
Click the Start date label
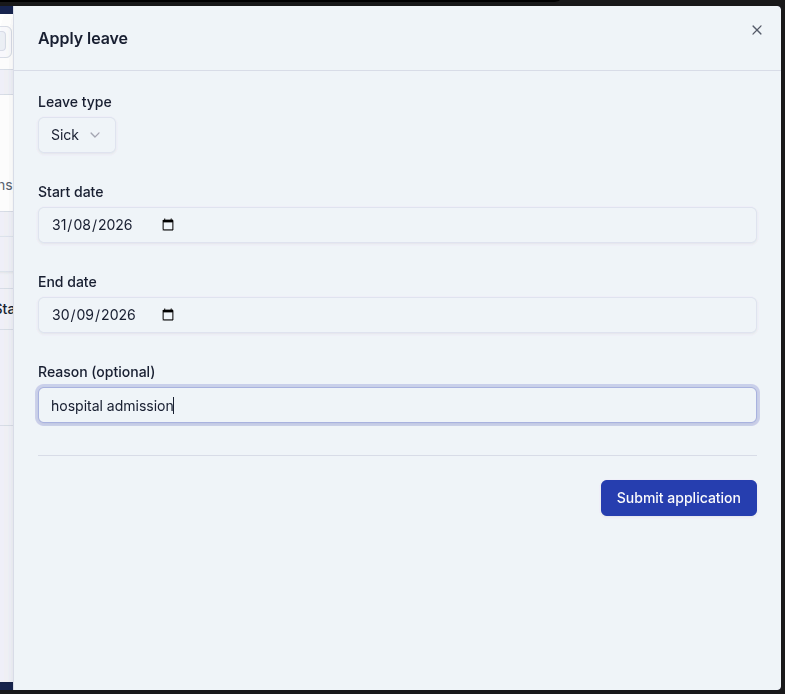[71, 192]
